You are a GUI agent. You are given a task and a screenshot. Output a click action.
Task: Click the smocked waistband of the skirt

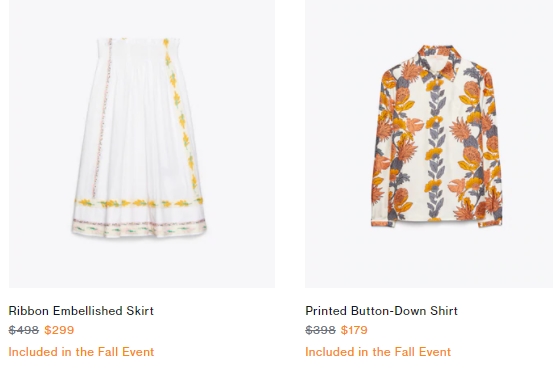139,48
